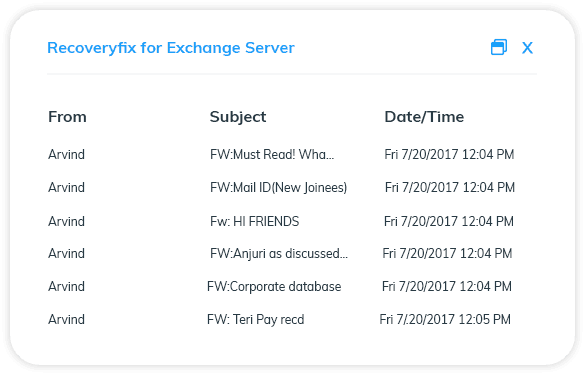This screenshot has width=585, height=375.
Task: Select the FW: Teri Pay recd message
Action: point(256,319)
